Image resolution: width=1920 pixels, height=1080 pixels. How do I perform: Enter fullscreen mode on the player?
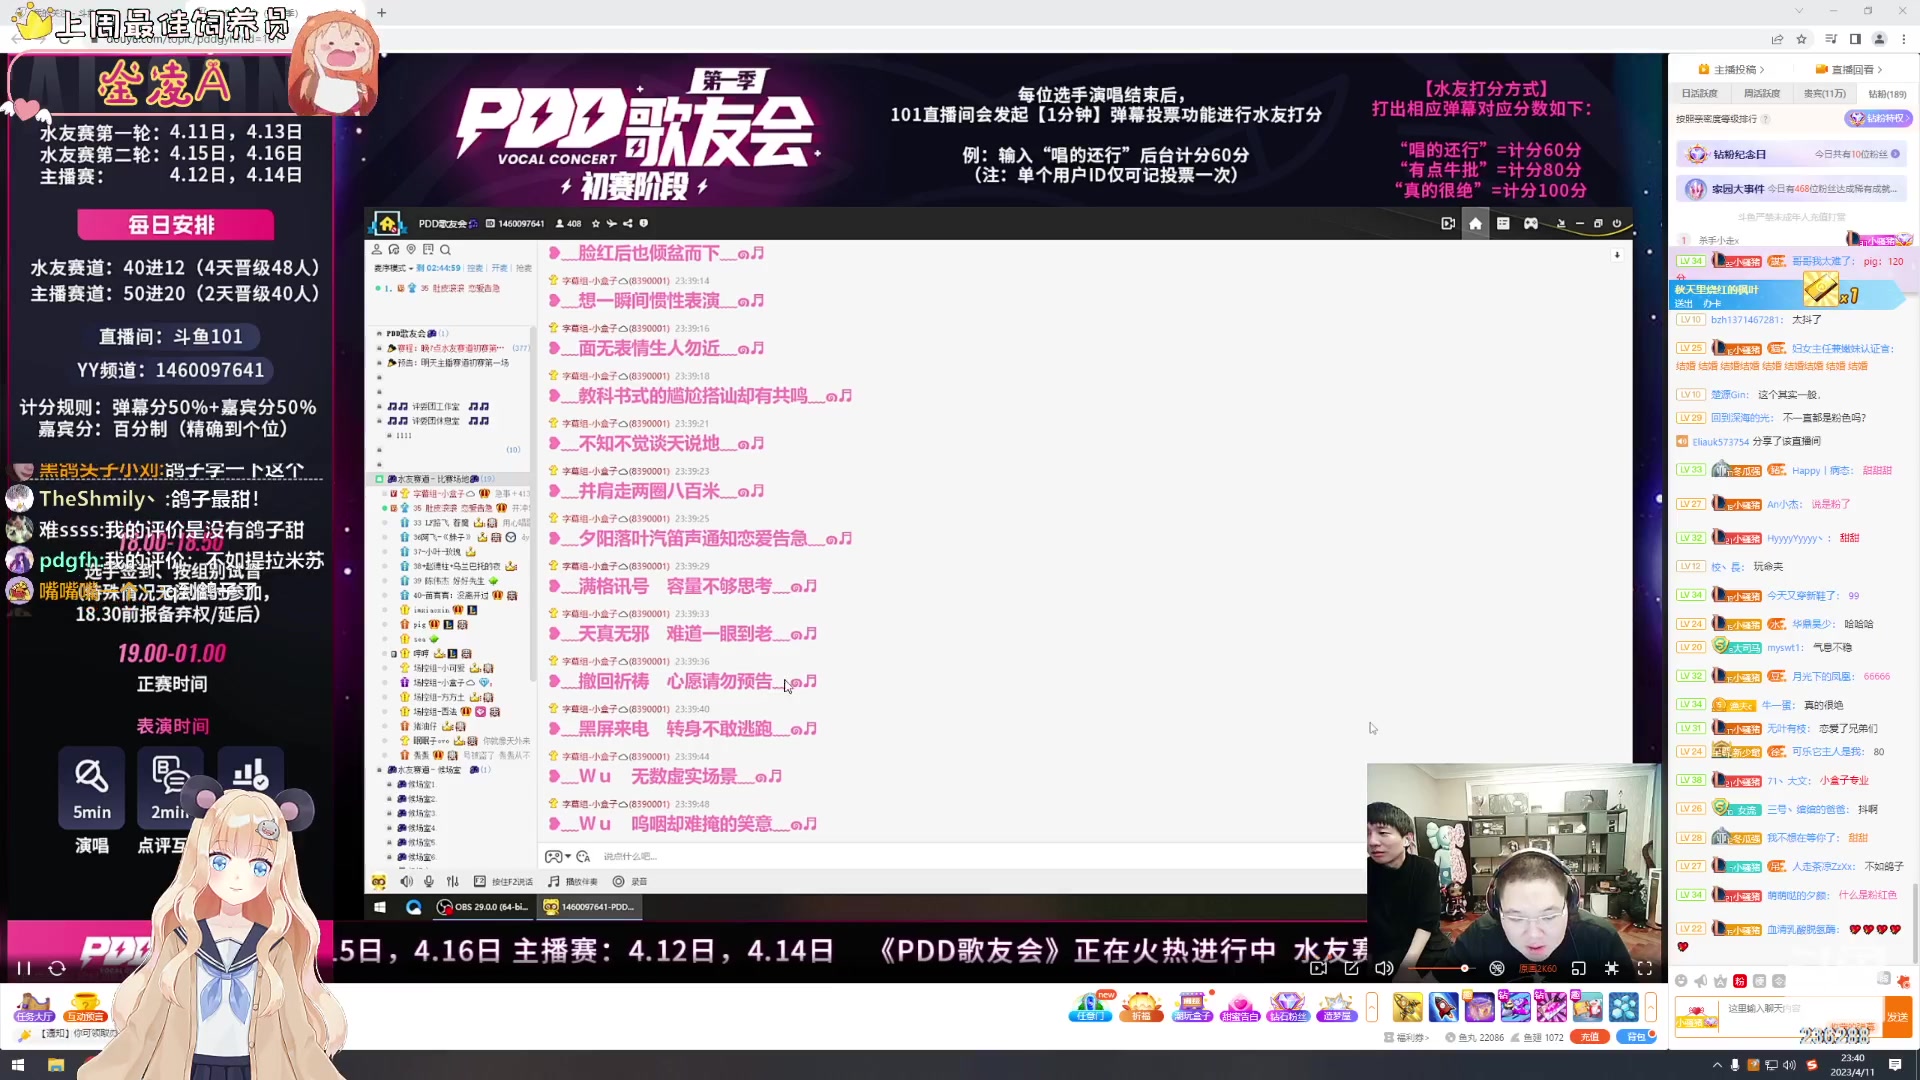[1645, 968]
